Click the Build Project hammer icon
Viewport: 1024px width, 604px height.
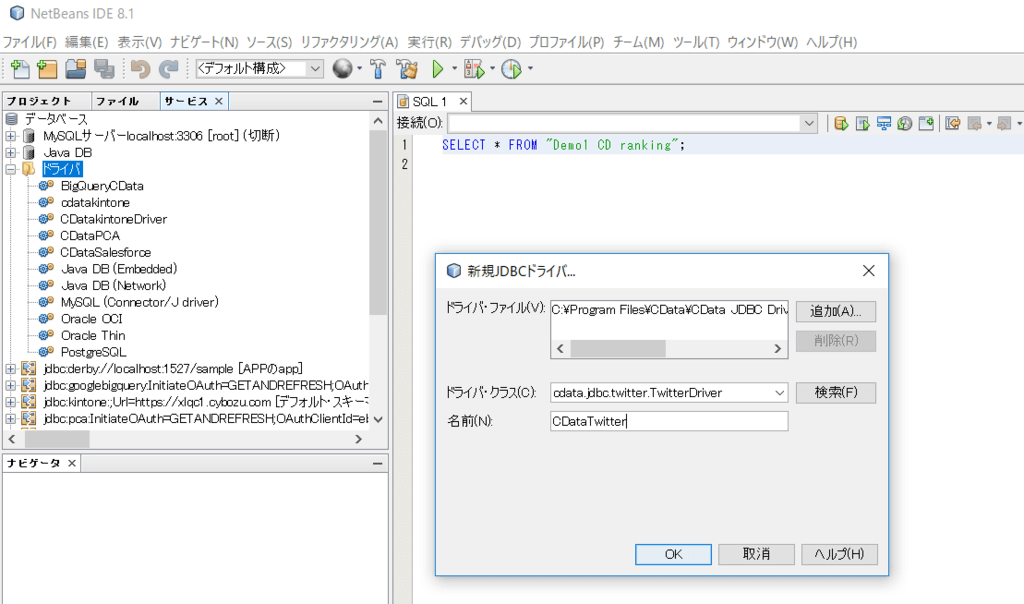[x=378, y=69]
